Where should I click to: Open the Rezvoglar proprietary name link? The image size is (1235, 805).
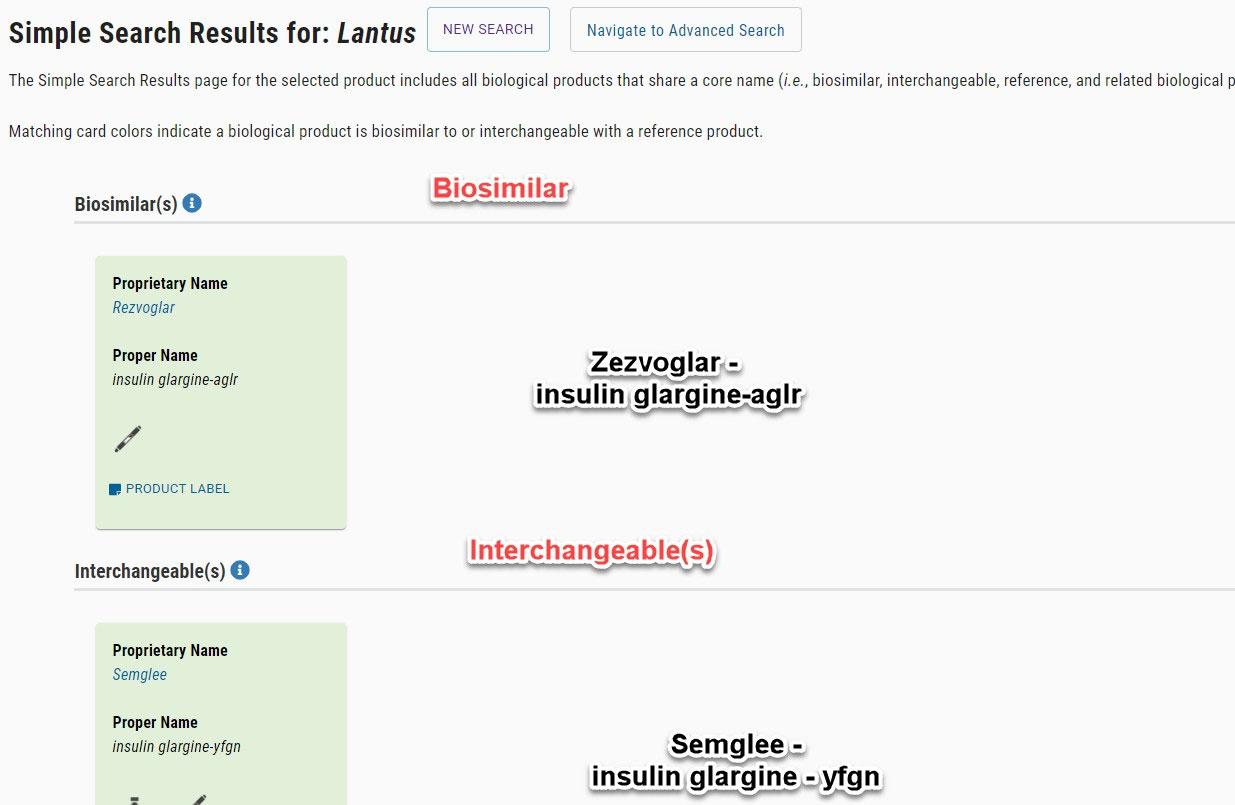[144, 307]
